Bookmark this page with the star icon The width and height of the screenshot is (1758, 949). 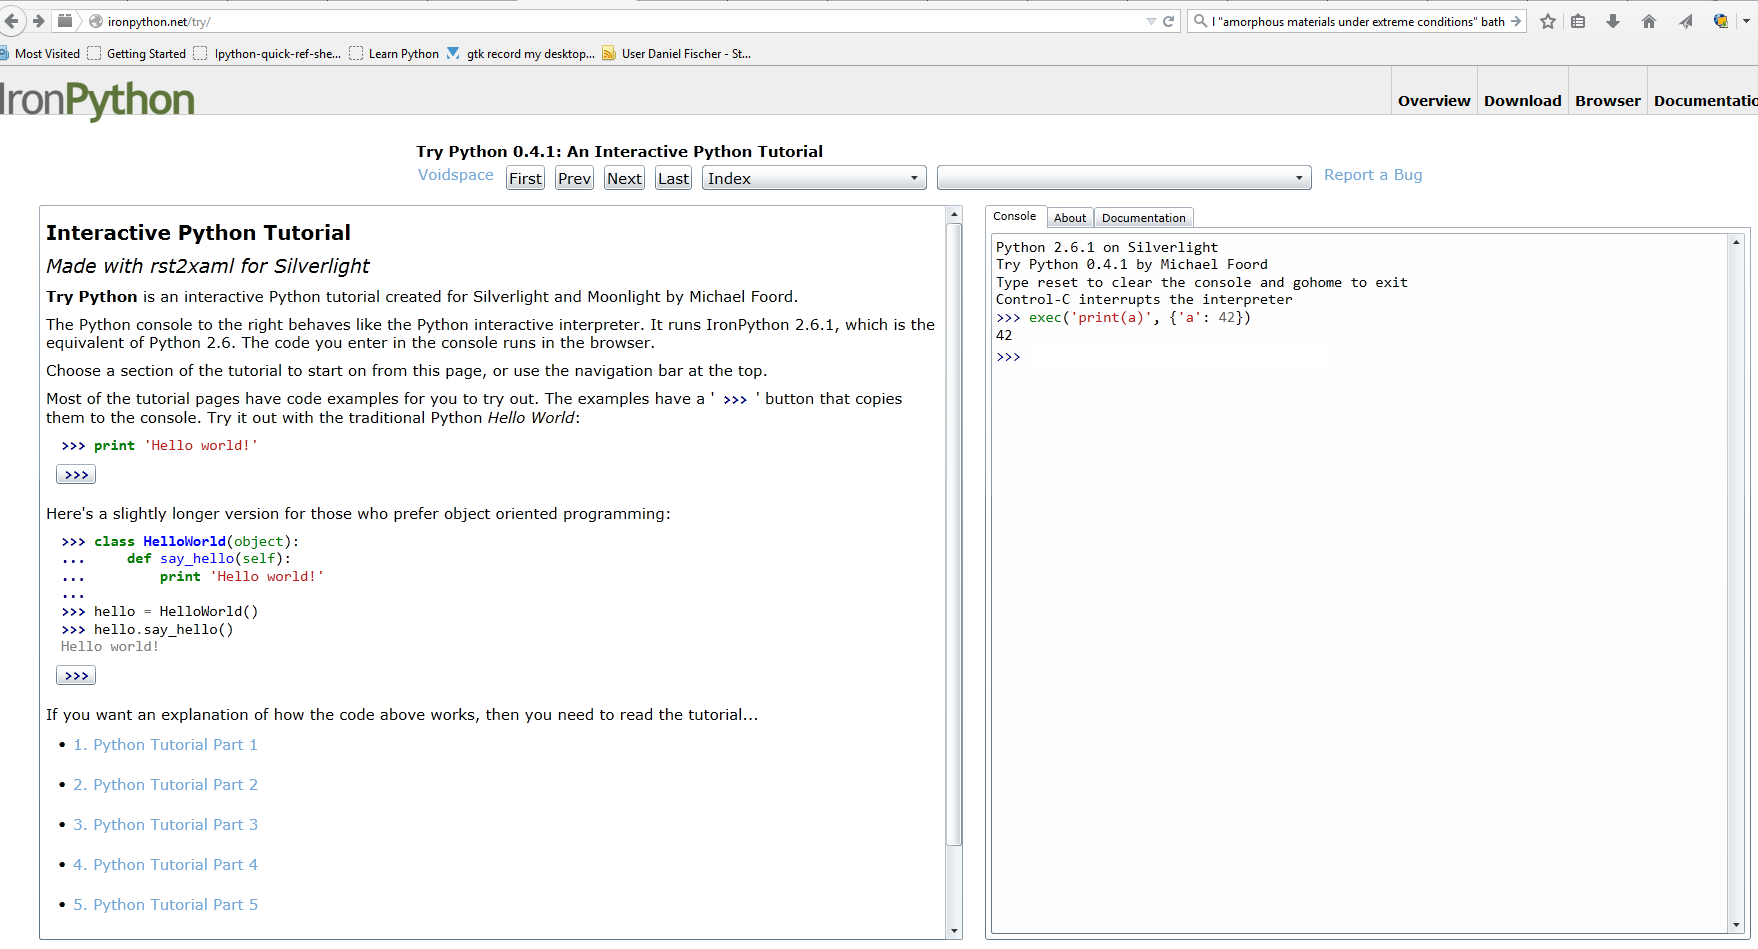tap(1548, 21)
